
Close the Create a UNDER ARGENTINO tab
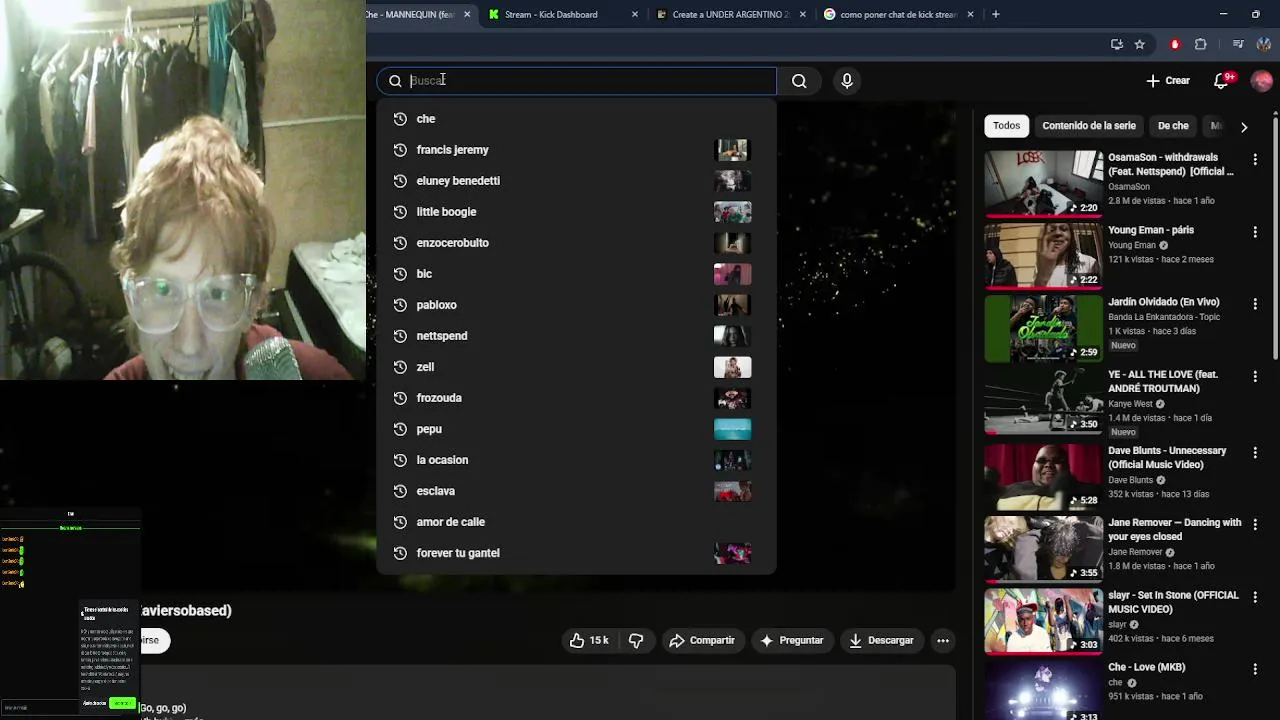(802, 14)
